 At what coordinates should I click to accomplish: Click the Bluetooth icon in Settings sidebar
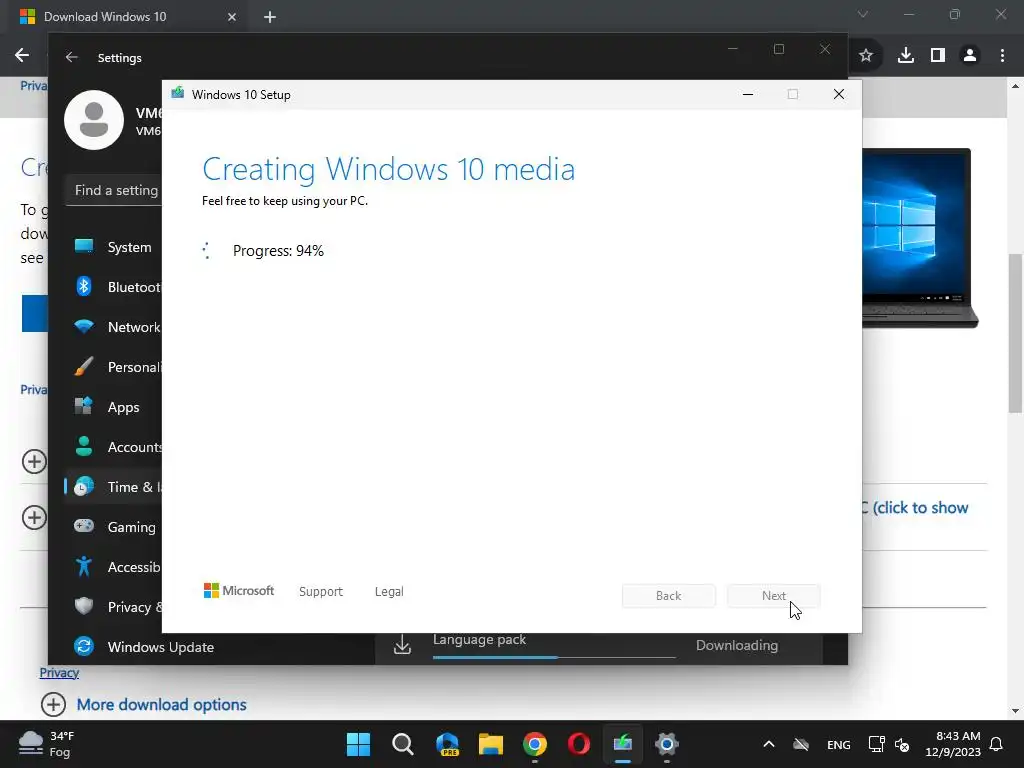click(84, 286)
